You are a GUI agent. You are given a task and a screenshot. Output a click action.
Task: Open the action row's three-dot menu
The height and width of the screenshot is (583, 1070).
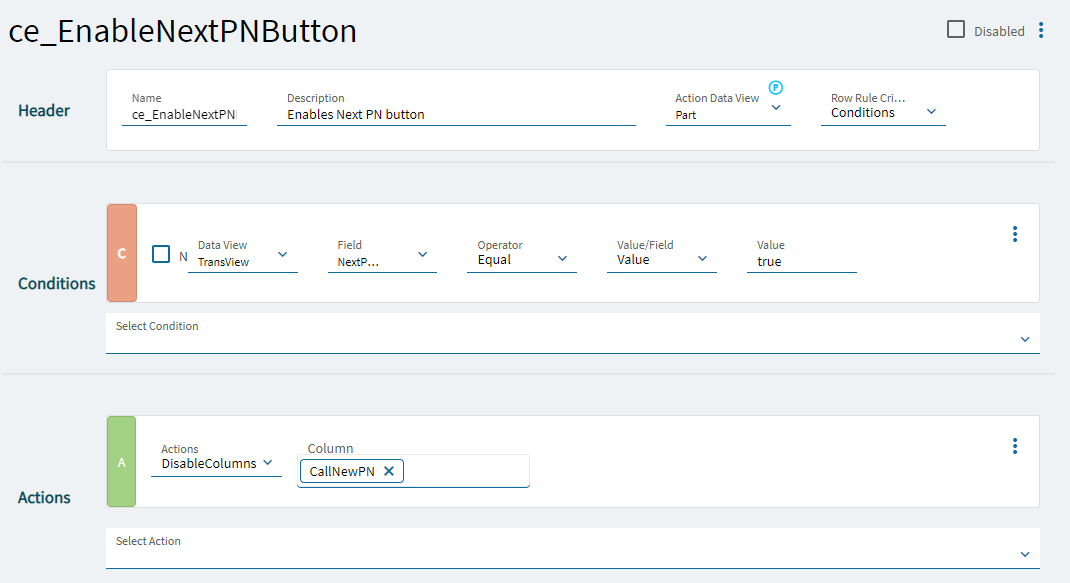[1015, 446]
